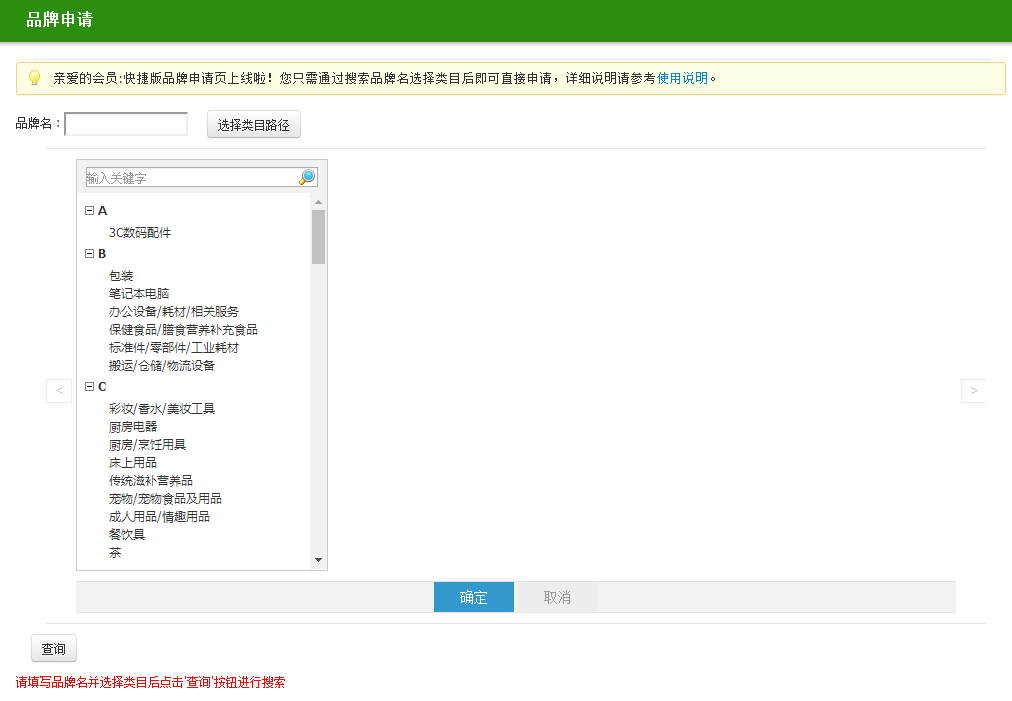1012x701 pixels.
Task: Click the 输入关键字 keyword field
Action: point(190,178)
